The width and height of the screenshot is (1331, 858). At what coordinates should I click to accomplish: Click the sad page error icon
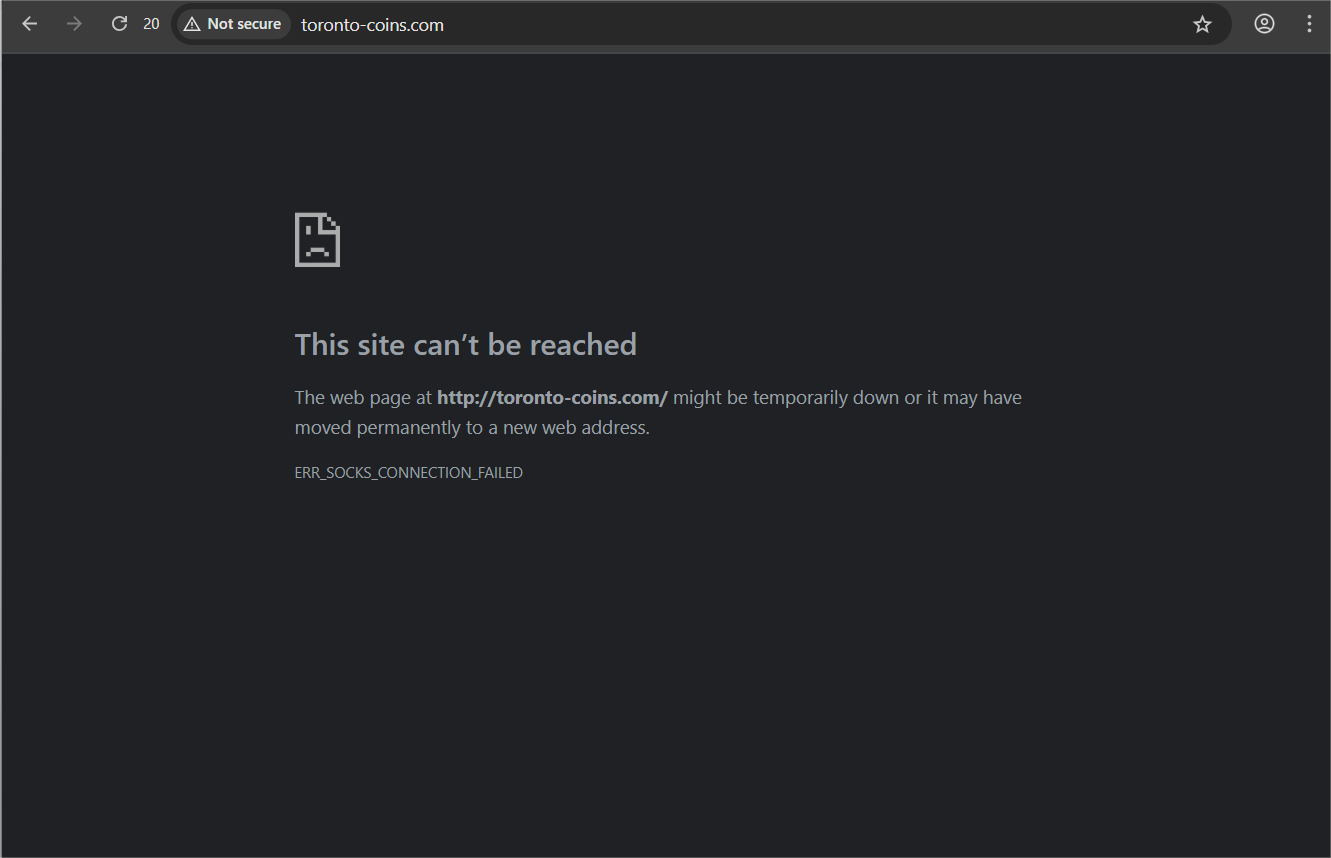pyautogui.click(x=317, y=240)
